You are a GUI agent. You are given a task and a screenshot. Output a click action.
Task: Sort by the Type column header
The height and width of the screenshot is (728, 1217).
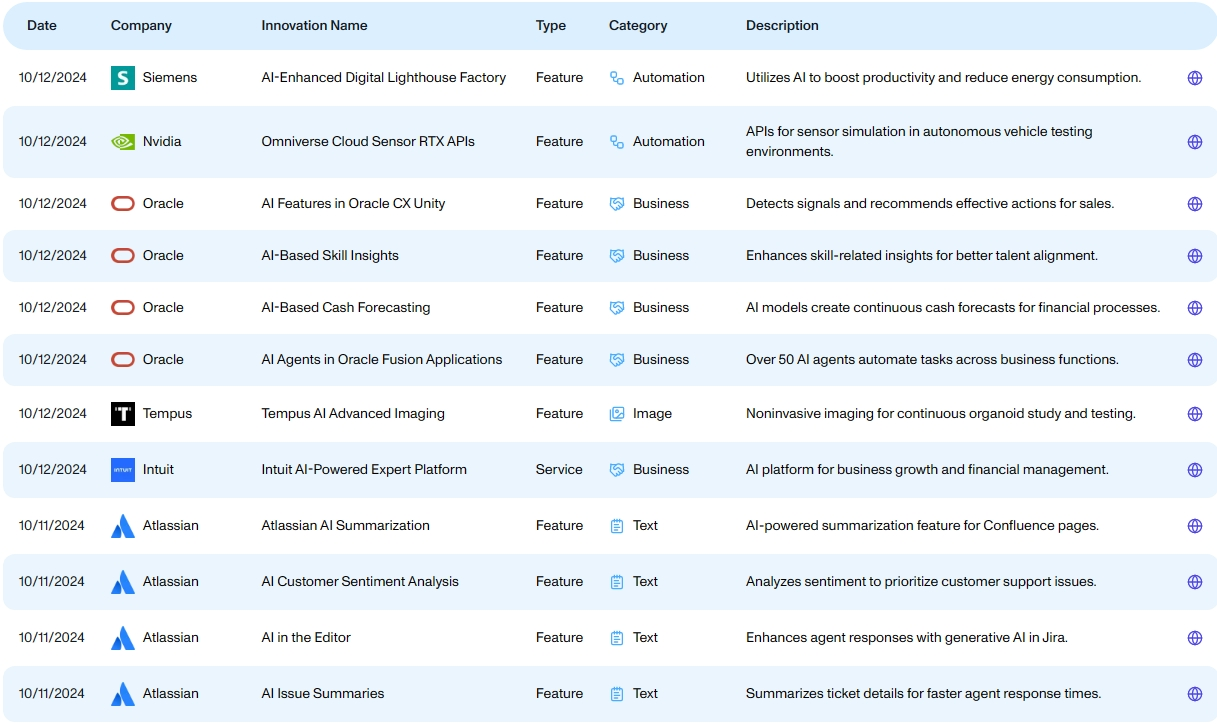point(551,26)
